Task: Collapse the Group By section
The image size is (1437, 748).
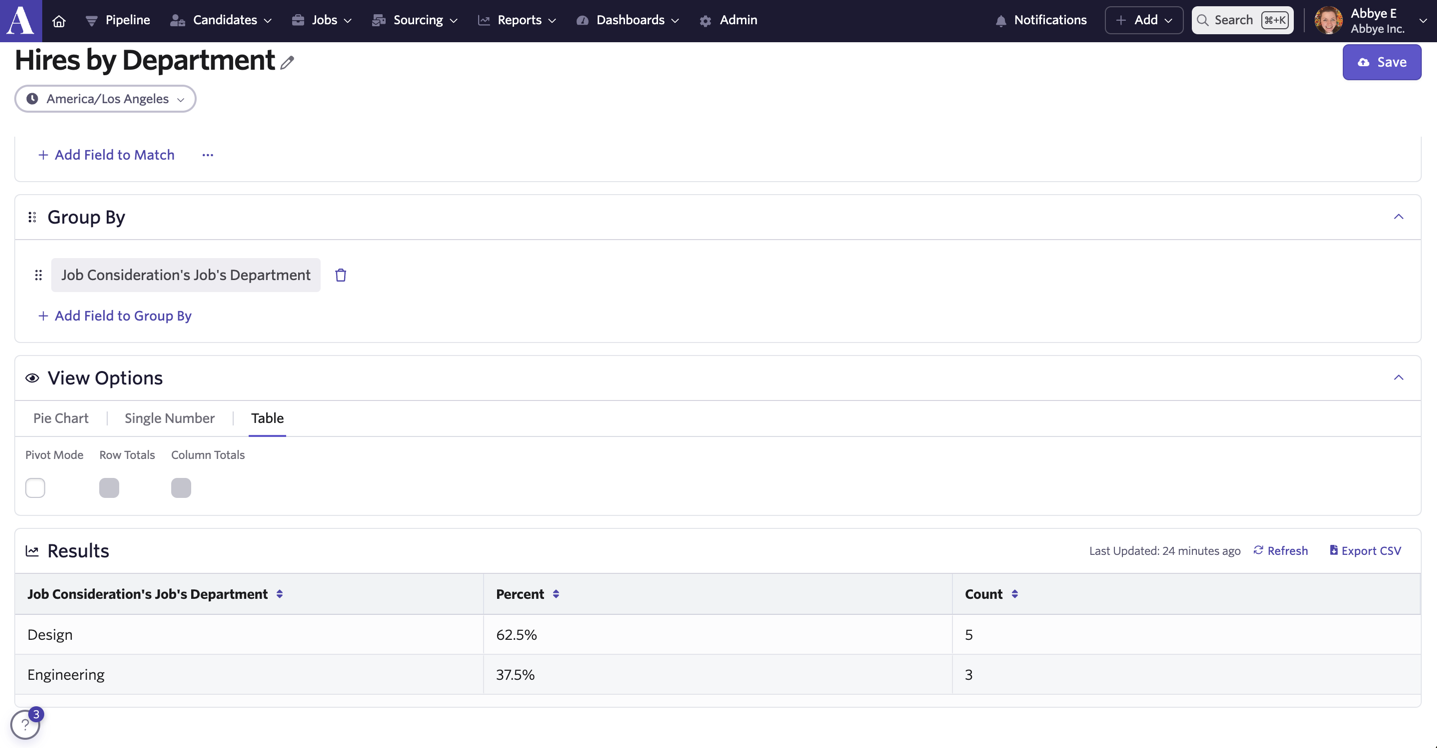Action: coord(1399,217)
